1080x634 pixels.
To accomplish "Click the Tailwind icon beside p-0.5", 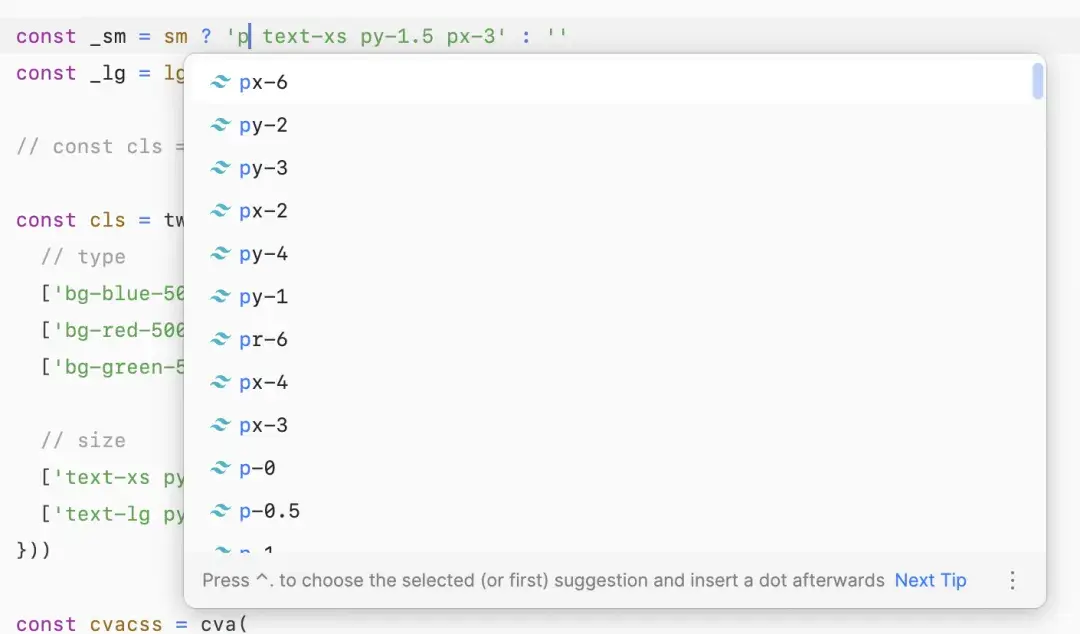I will tap(220, 511).
